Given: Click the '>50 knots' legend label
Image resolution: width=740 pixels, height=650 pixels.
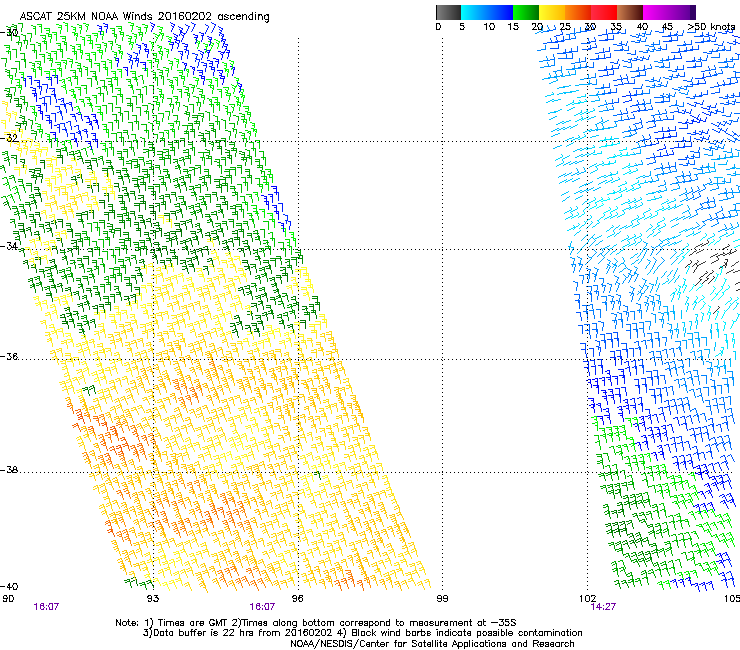Looking at the screenshot, I should click(x=711, y=27).
